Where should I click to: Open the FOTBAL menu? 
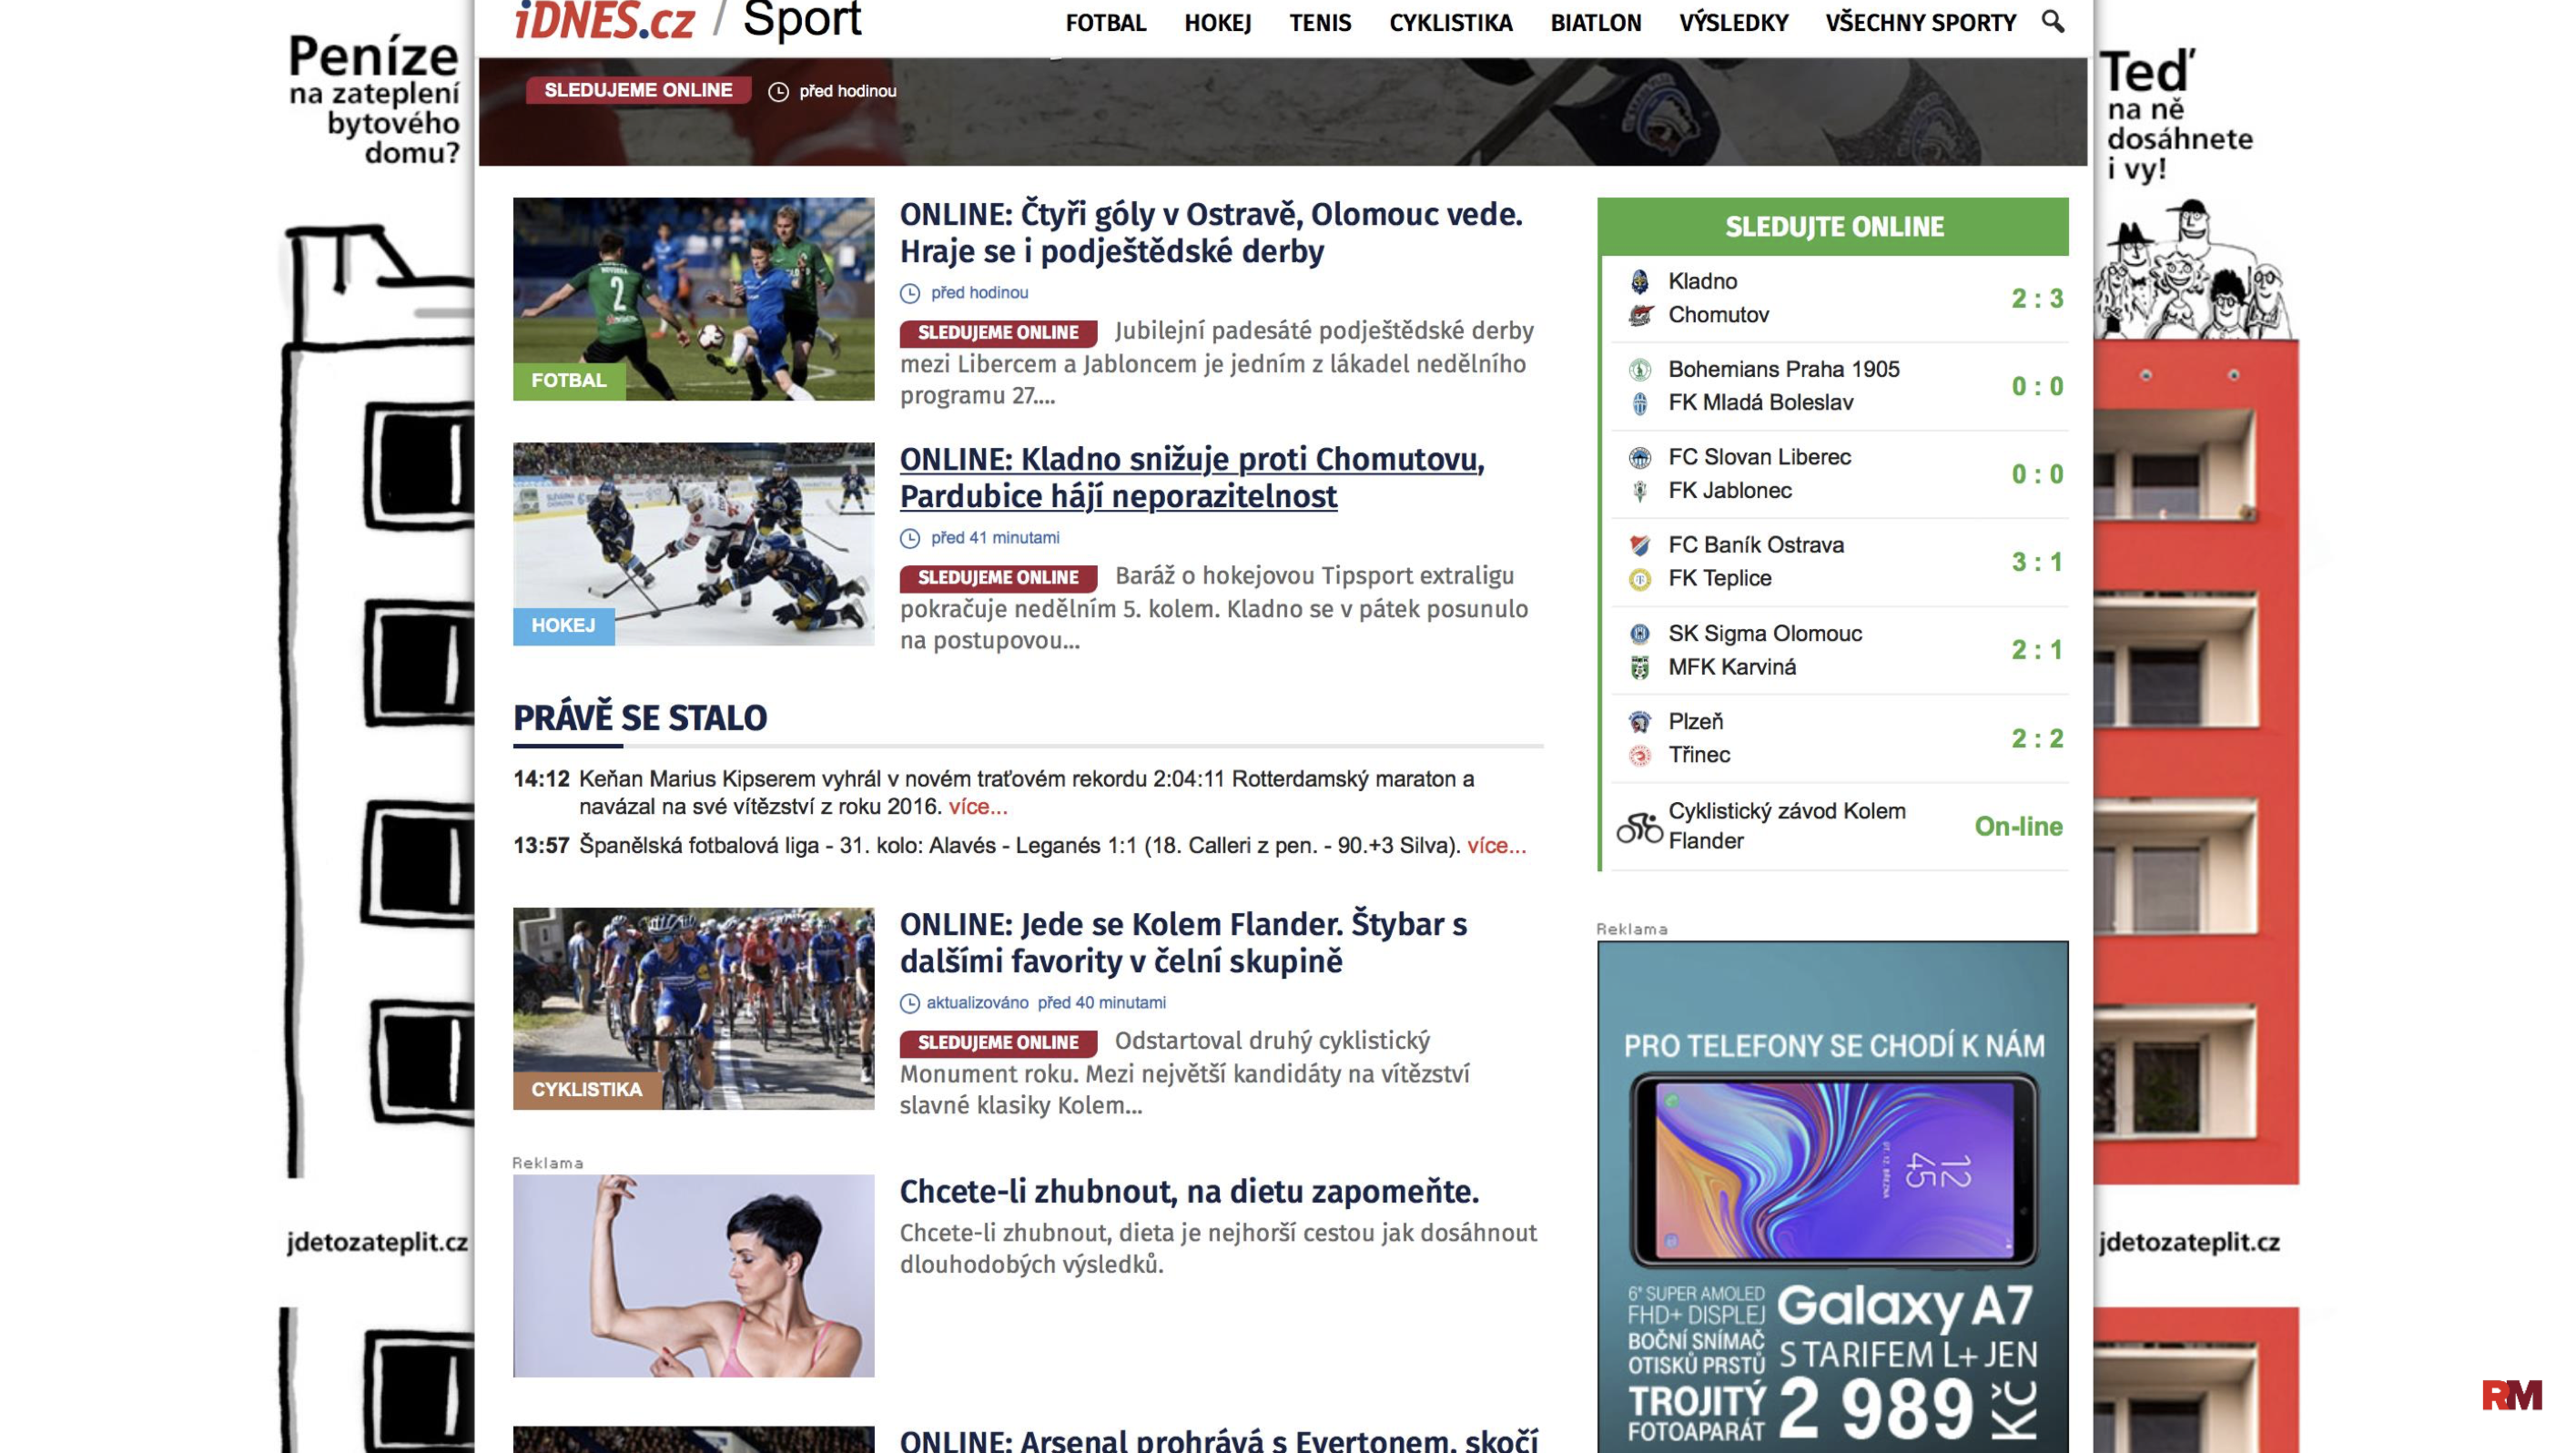pos(1105,23)
